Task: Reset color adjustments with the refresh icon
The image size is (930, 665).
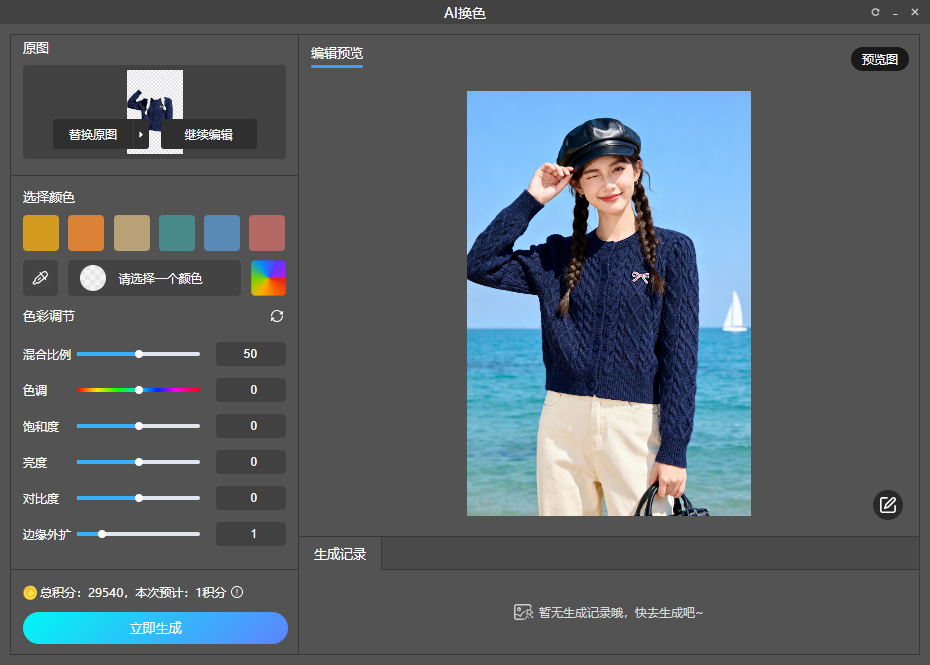Action: [277, 316]
